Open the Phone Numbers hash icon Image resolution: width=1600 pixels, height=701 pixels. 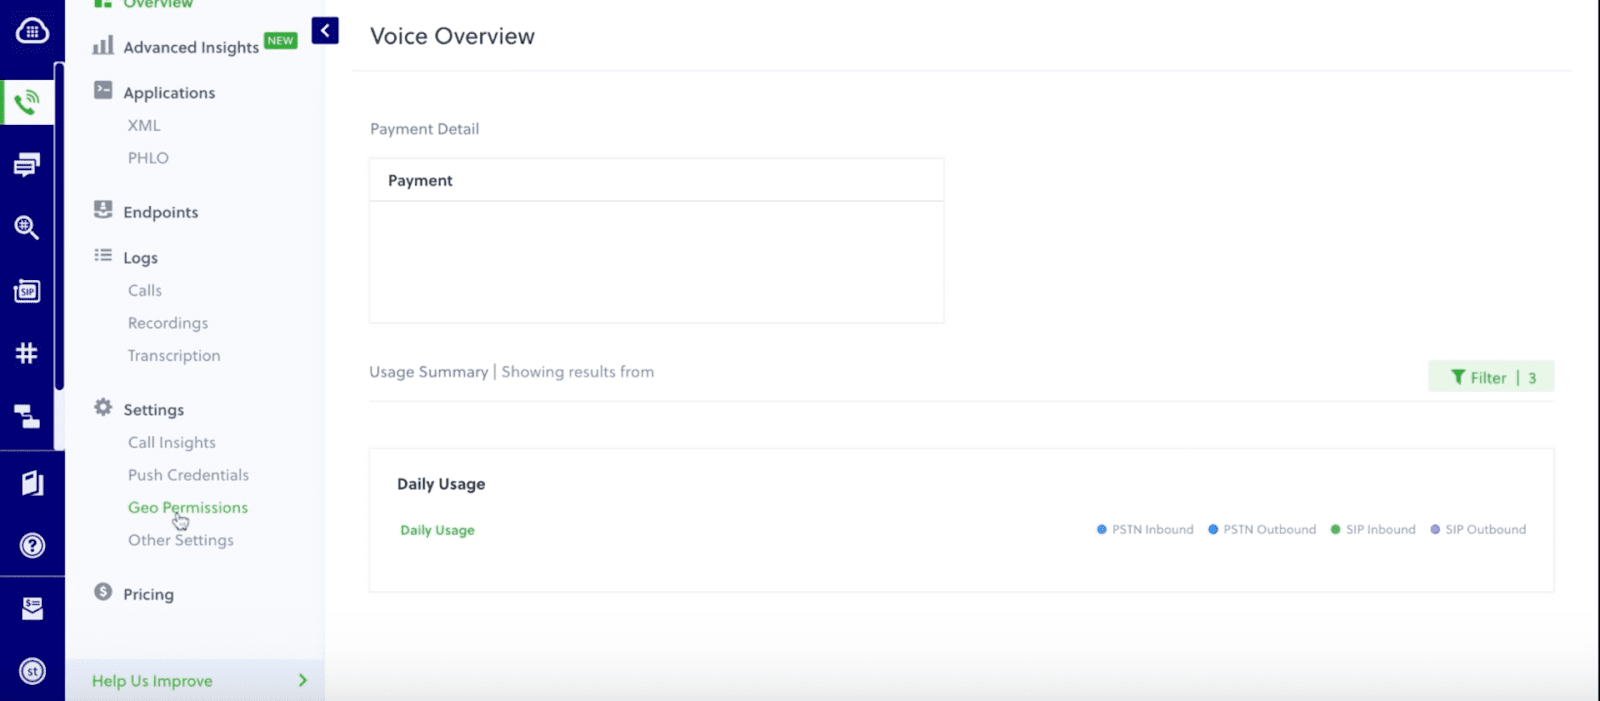coord(27,353)
